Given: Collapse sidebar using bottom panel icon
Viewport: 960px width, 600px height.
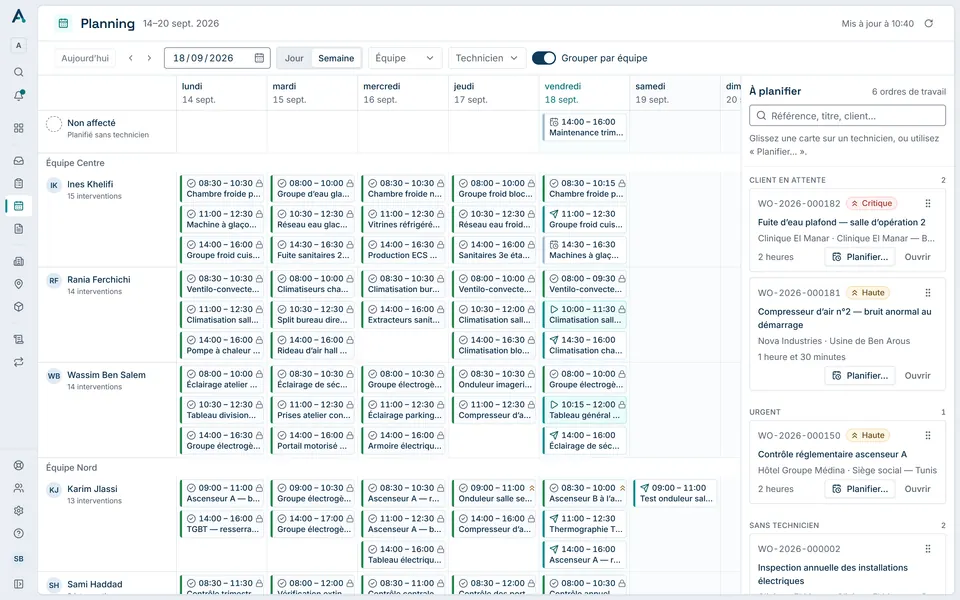Looking at the screenshot, I should (x=18, y=584).
